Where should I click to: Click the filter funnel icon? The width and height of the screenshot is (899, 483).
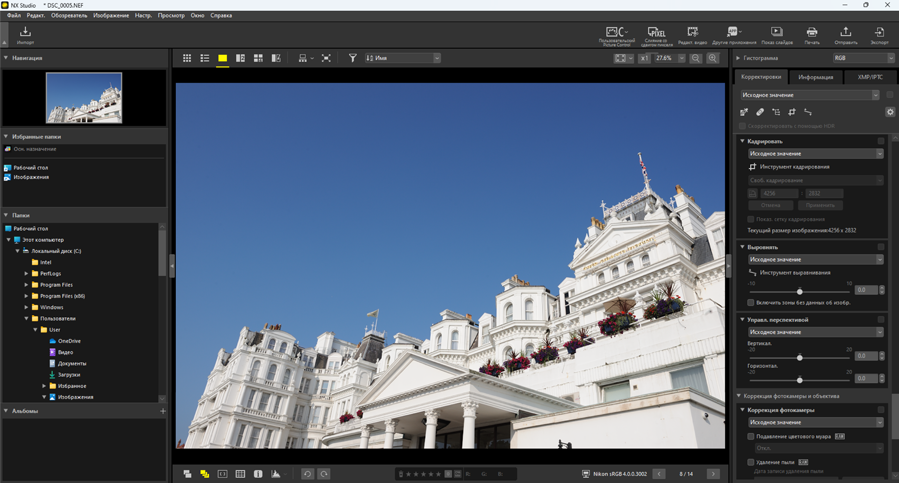pyautogui.click(x=353, y=59)
